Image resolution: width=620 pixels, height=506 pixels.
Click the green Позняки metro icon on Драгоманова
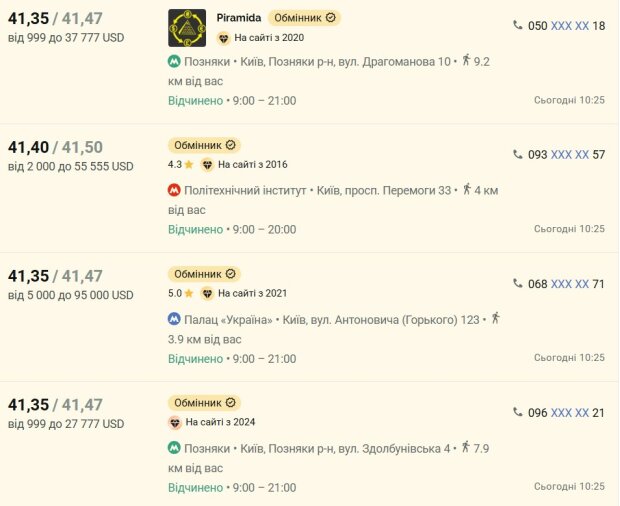click(x=174, y=62)
